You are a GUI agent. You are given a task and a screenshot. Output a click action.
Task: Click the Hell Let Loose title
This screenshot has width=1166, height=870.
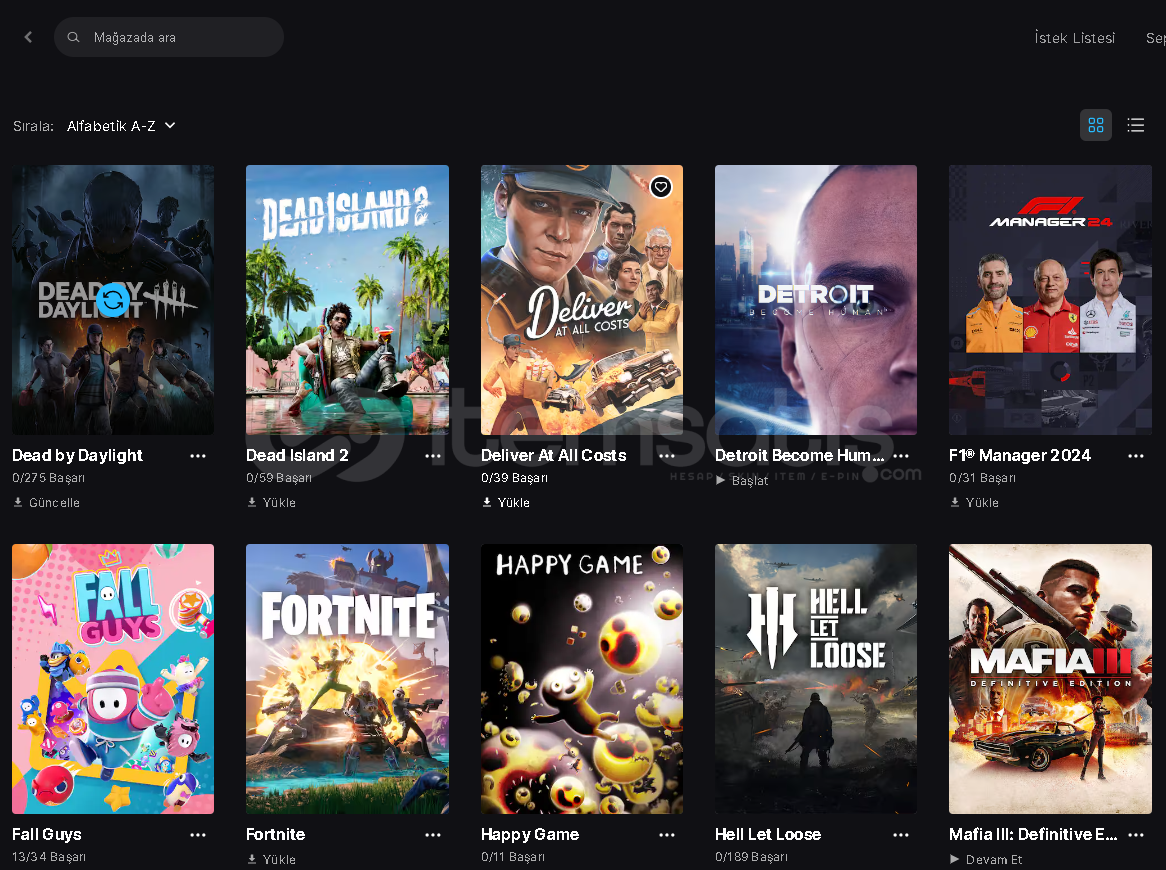pyautogui.click(x=768, y=834)
